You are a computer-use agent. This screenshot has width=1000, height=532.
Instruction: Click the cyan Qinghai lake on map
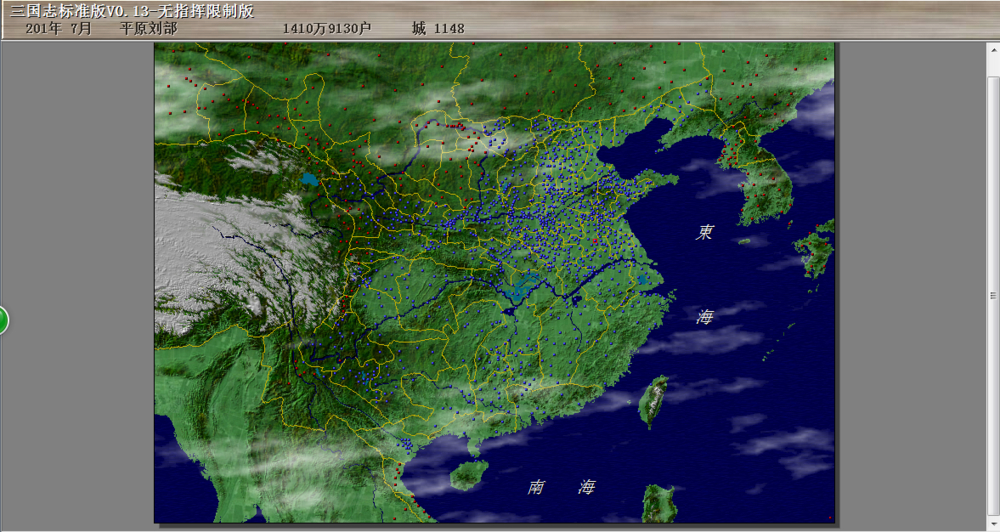pos(309,180)
